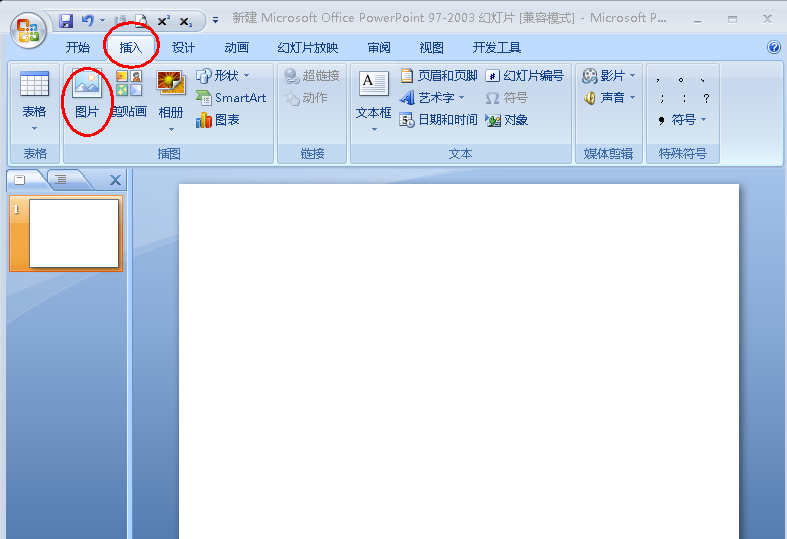This screenshot has height=539, width=787.
Task: Expand the 艺术字 WordArt dropdown
Action: click(x=433, y=98)
